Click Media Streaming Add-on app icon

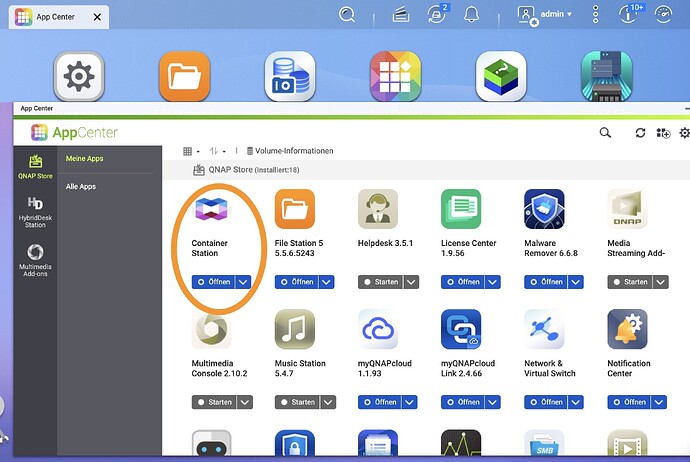(628, 209)
